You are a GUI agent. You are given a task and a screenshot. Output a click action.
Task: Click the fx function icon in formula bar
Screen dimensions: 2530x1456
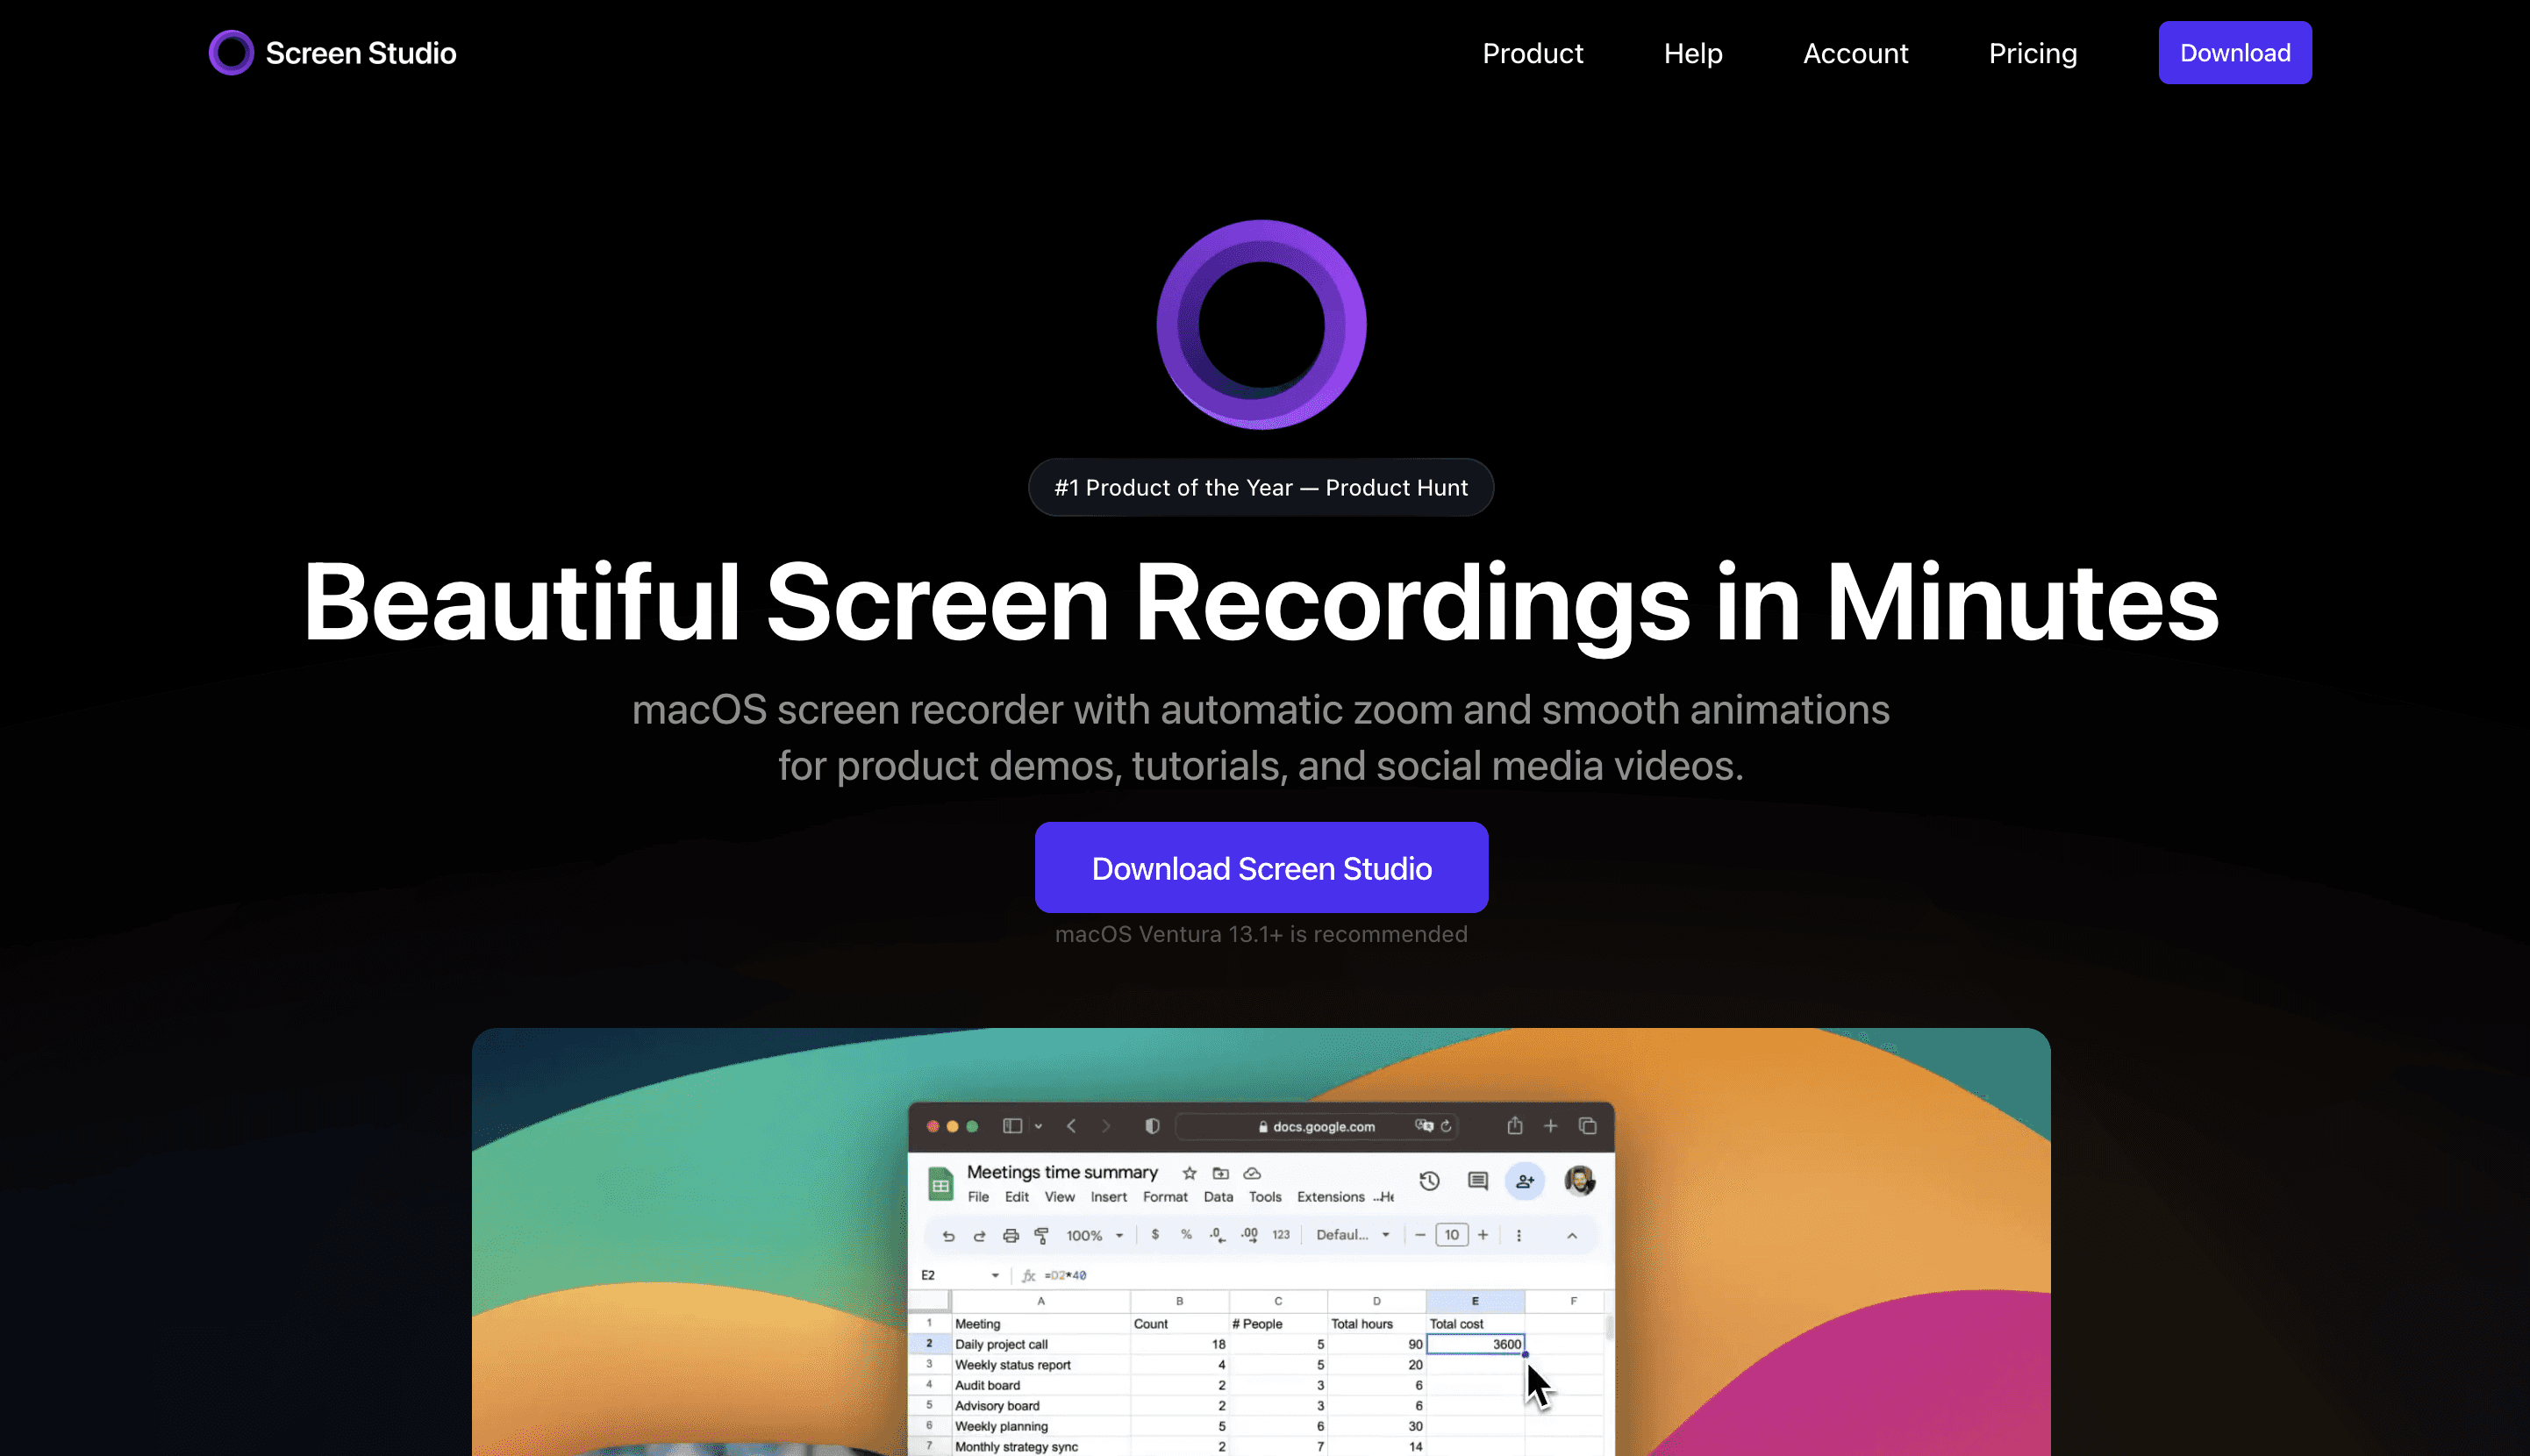pyautogui.click(x=1029, y=1276)
